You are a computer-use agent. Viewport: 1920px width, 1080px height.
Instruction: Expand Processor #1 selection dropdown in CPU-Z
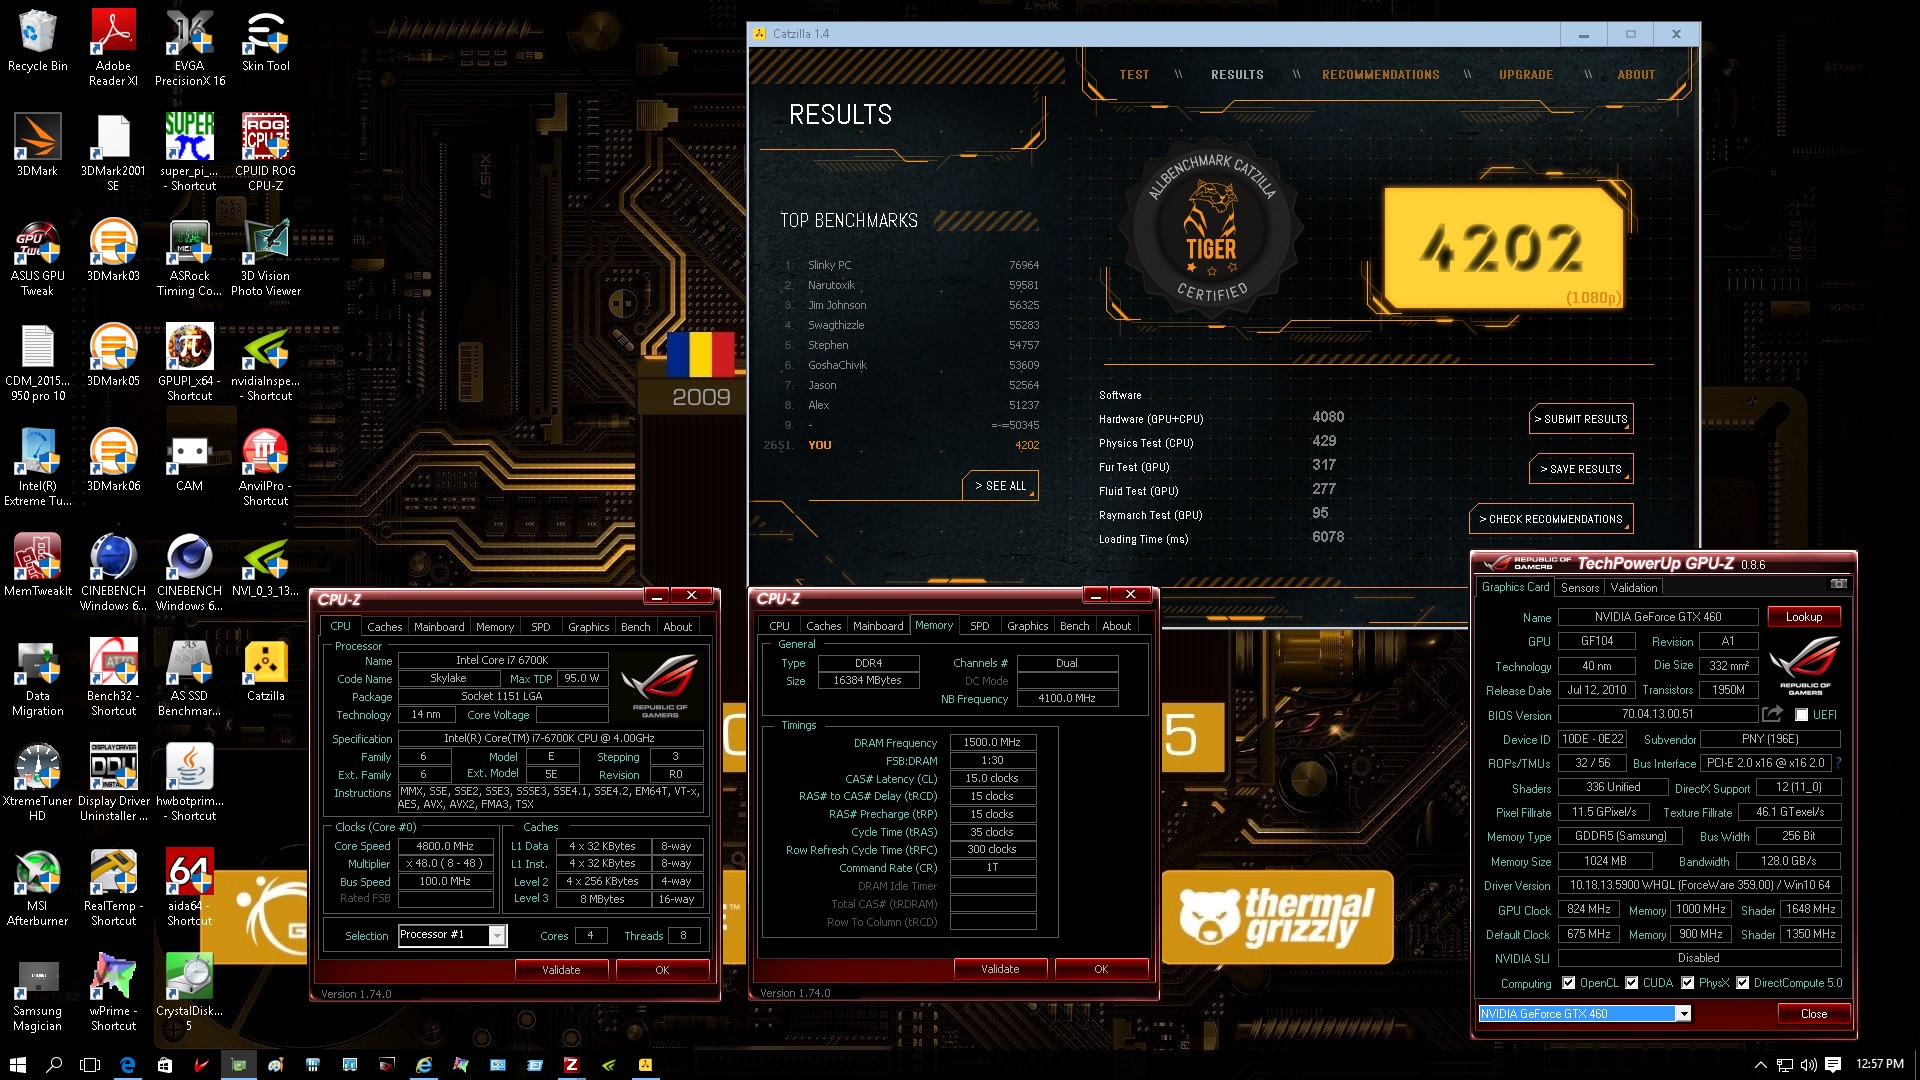pos(496,935)
